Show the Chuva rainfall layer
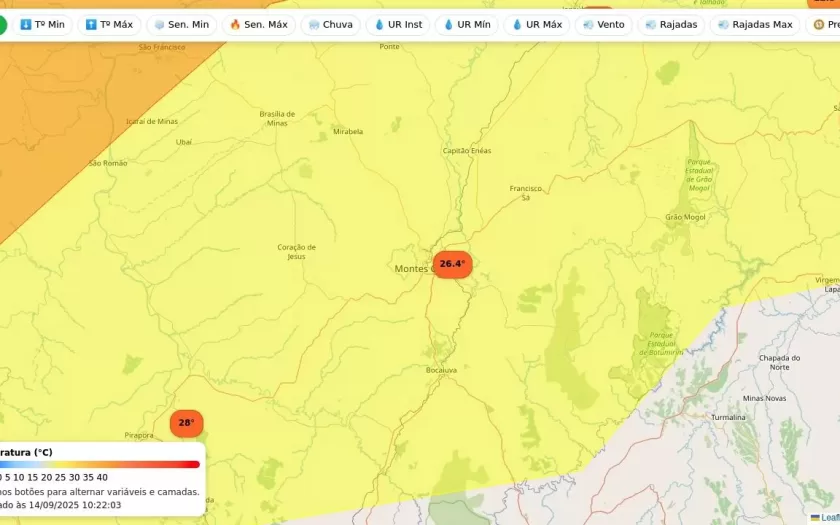840x525 pixels. coord(330,24)
